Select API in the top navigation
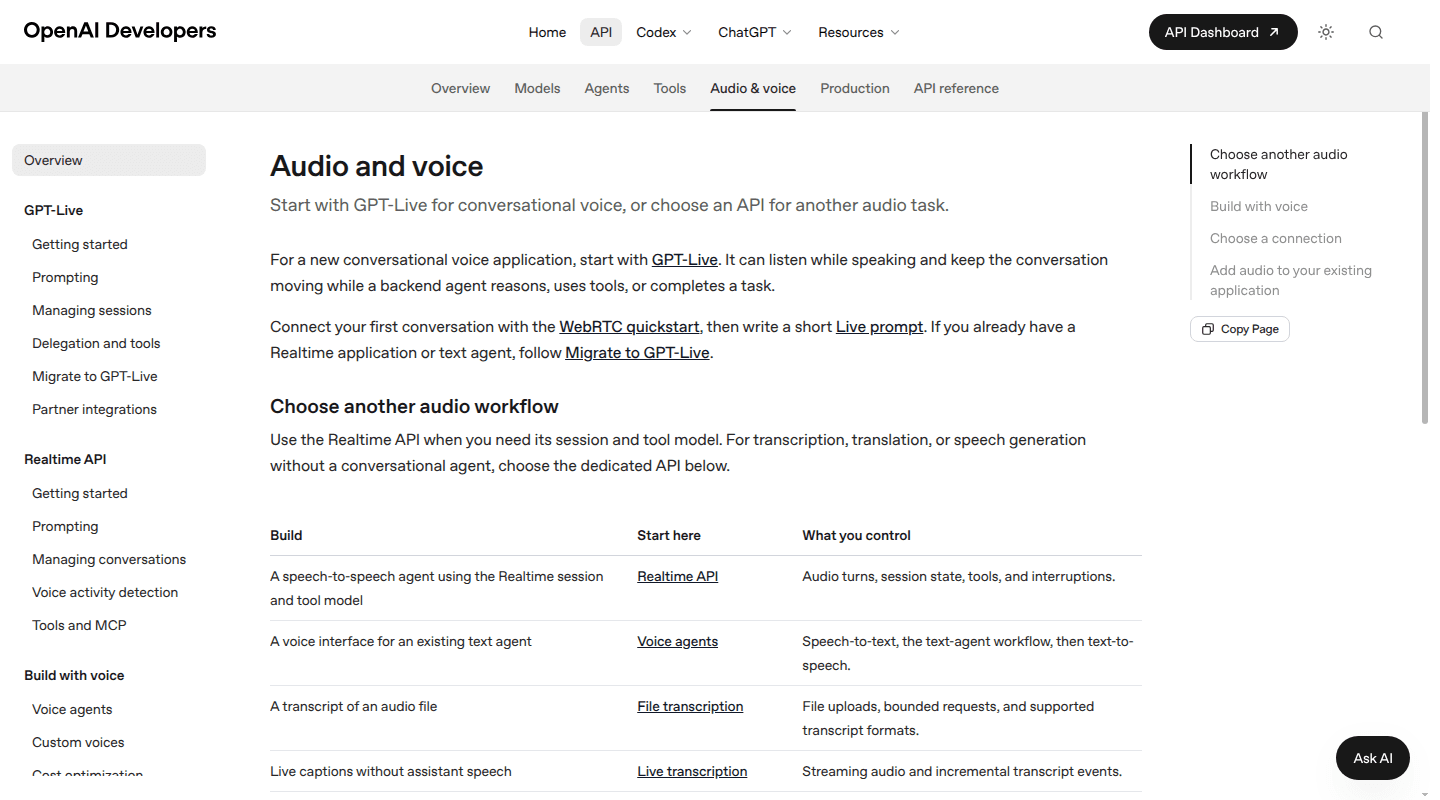The image size is (1440, 800). (601, 32)
